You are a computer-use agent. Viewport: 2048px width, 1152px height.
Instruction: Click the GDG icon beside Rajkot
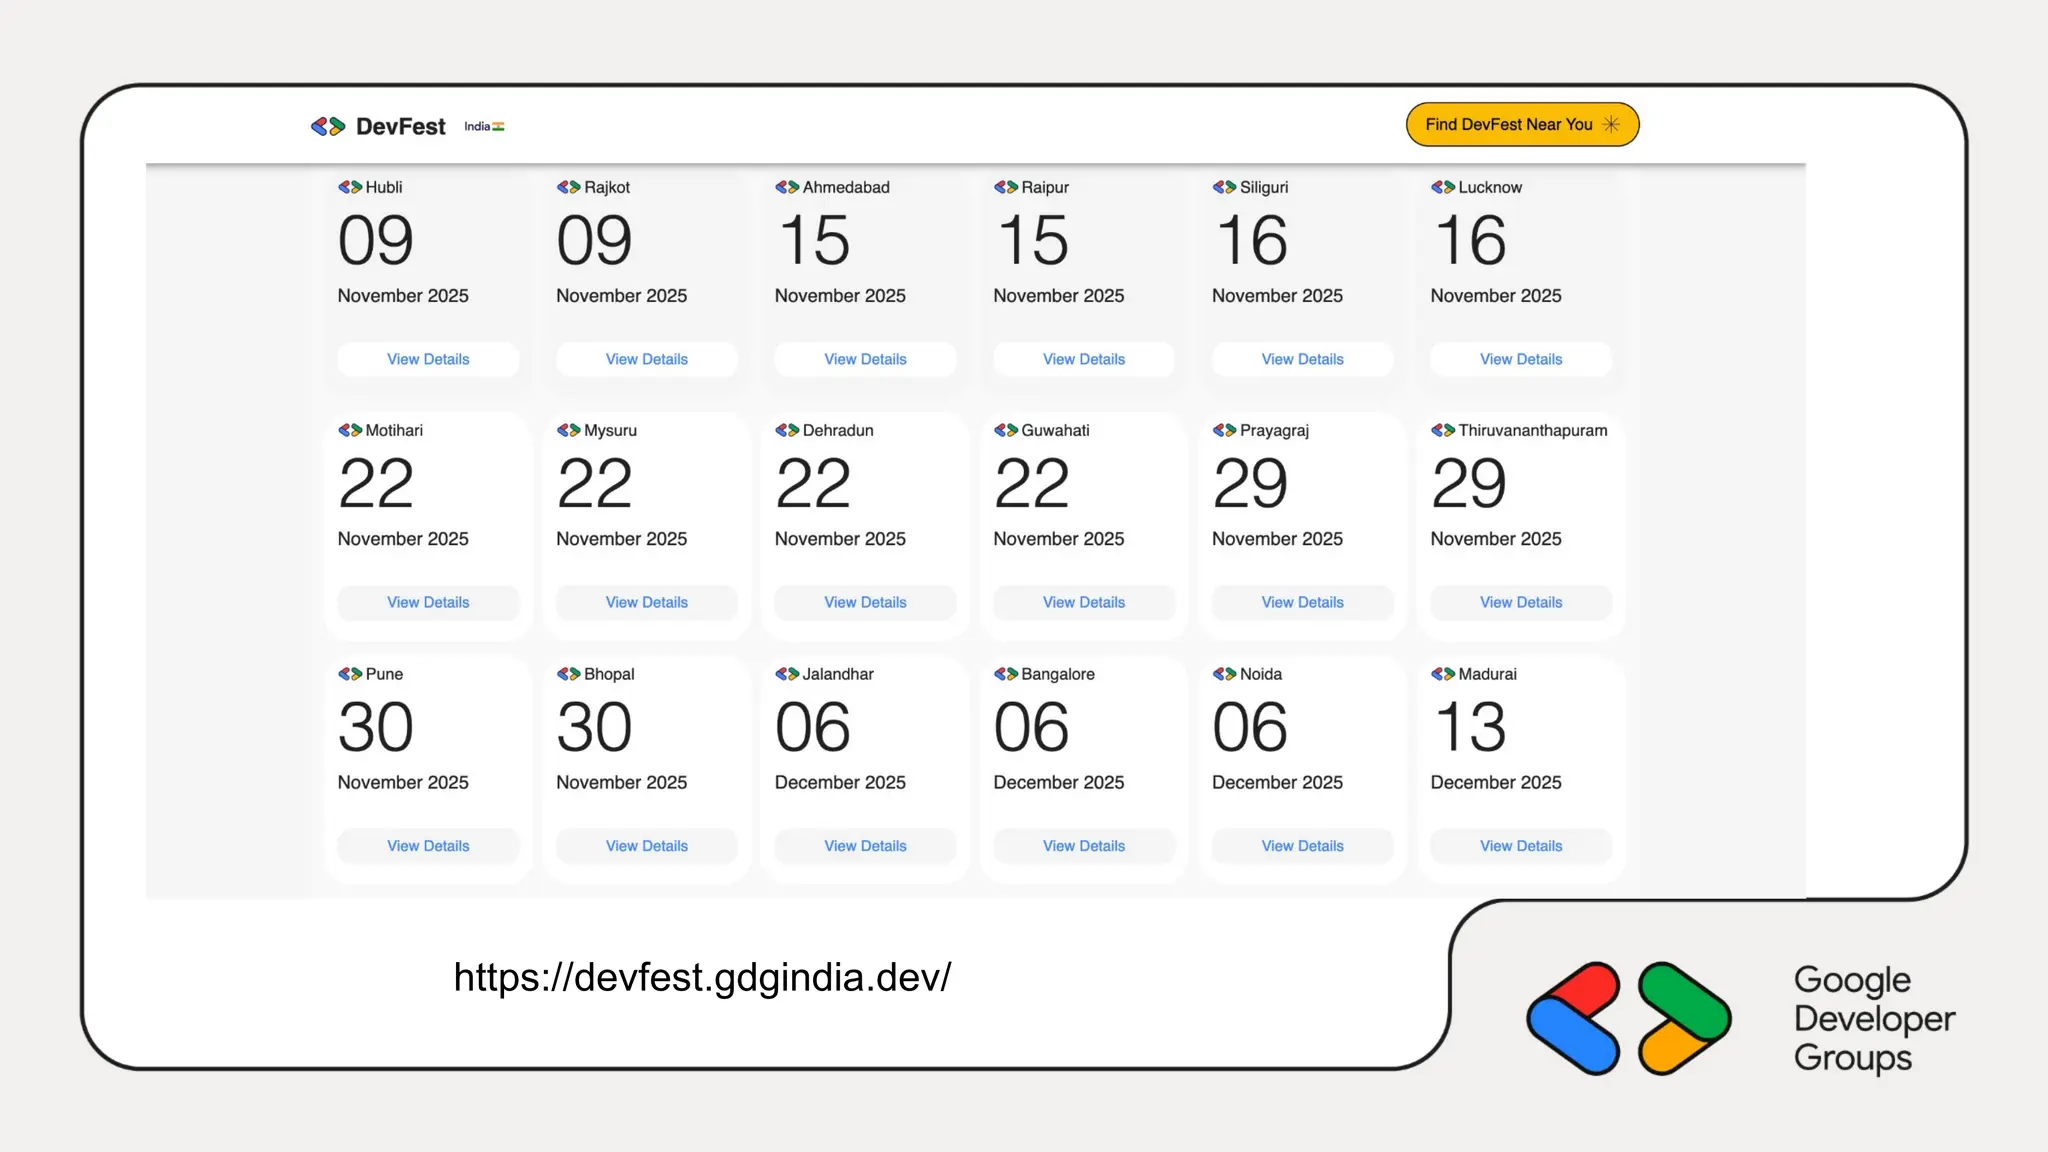tap(569, 187)
